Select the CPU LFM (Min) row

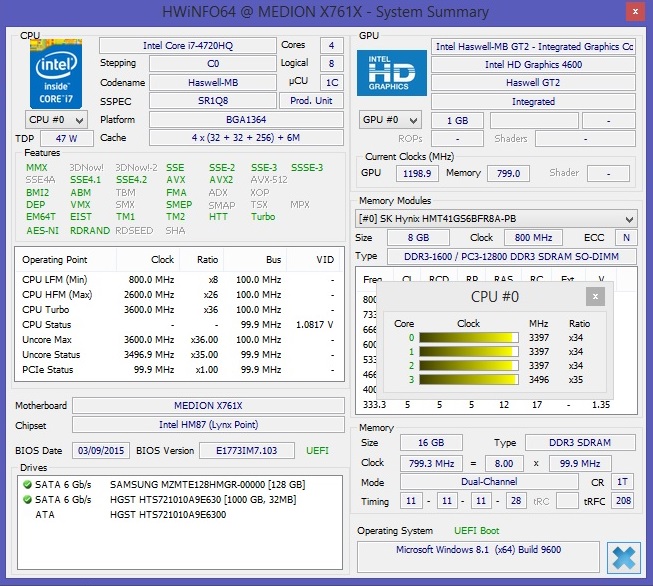[x=179, y=279]
